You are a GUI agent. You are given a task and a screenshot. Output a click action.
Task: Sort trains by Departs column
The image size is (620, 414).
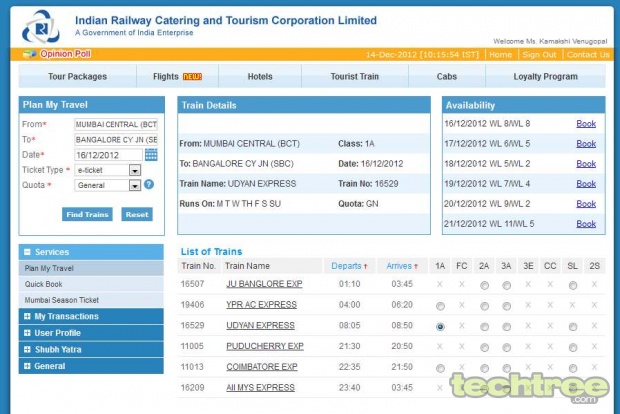pos(350,266)
